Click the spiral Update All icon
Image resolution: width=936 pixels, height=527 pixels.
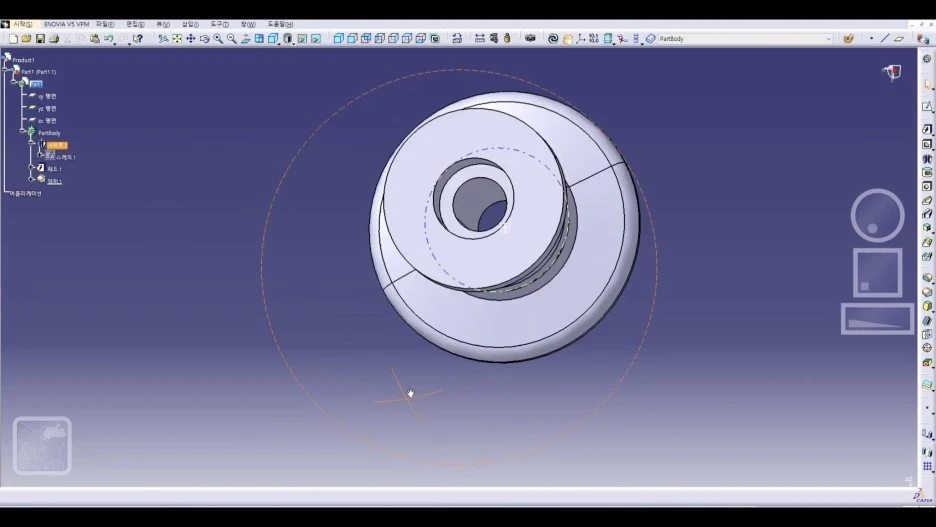(553, 39)
